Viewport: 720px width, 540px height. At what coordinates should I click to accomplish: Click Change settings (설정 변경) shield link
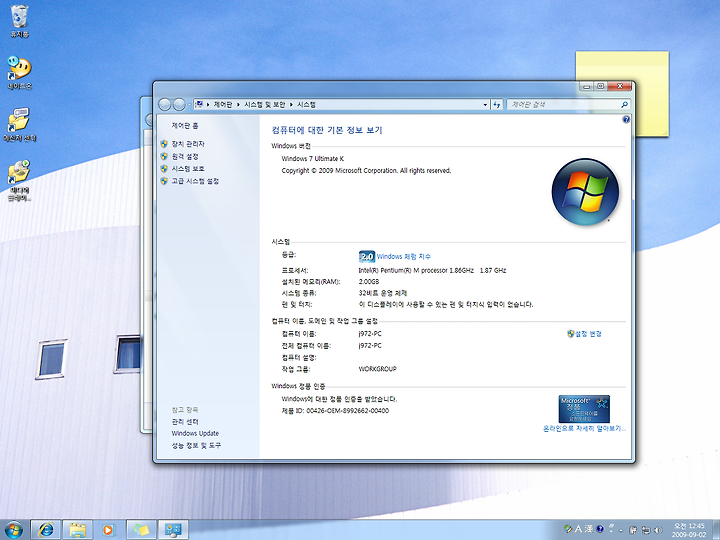coord(584,334)
